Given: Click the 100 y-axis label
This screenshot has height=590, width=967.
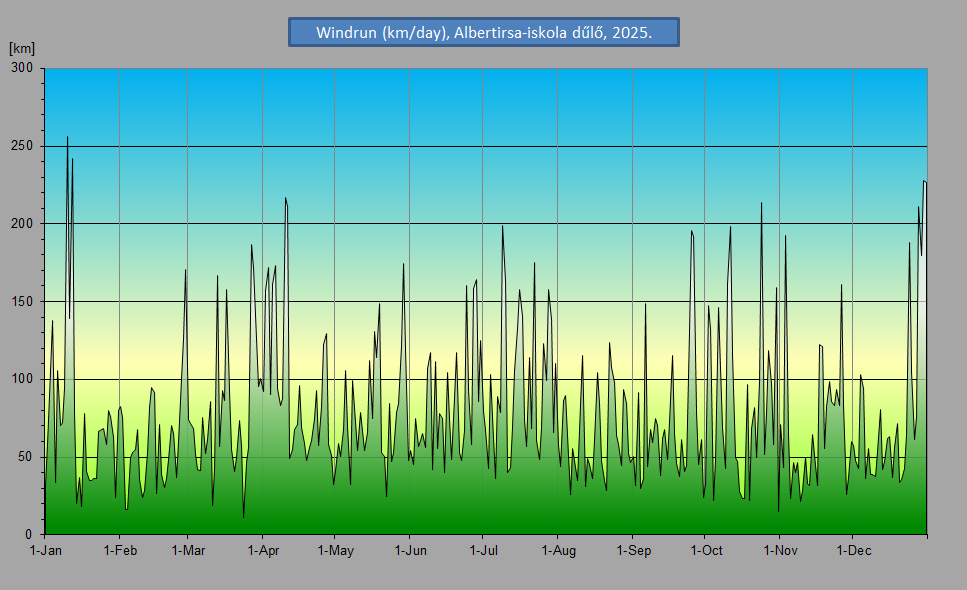Looking at the screenshot, I should [x=22, y=379].
